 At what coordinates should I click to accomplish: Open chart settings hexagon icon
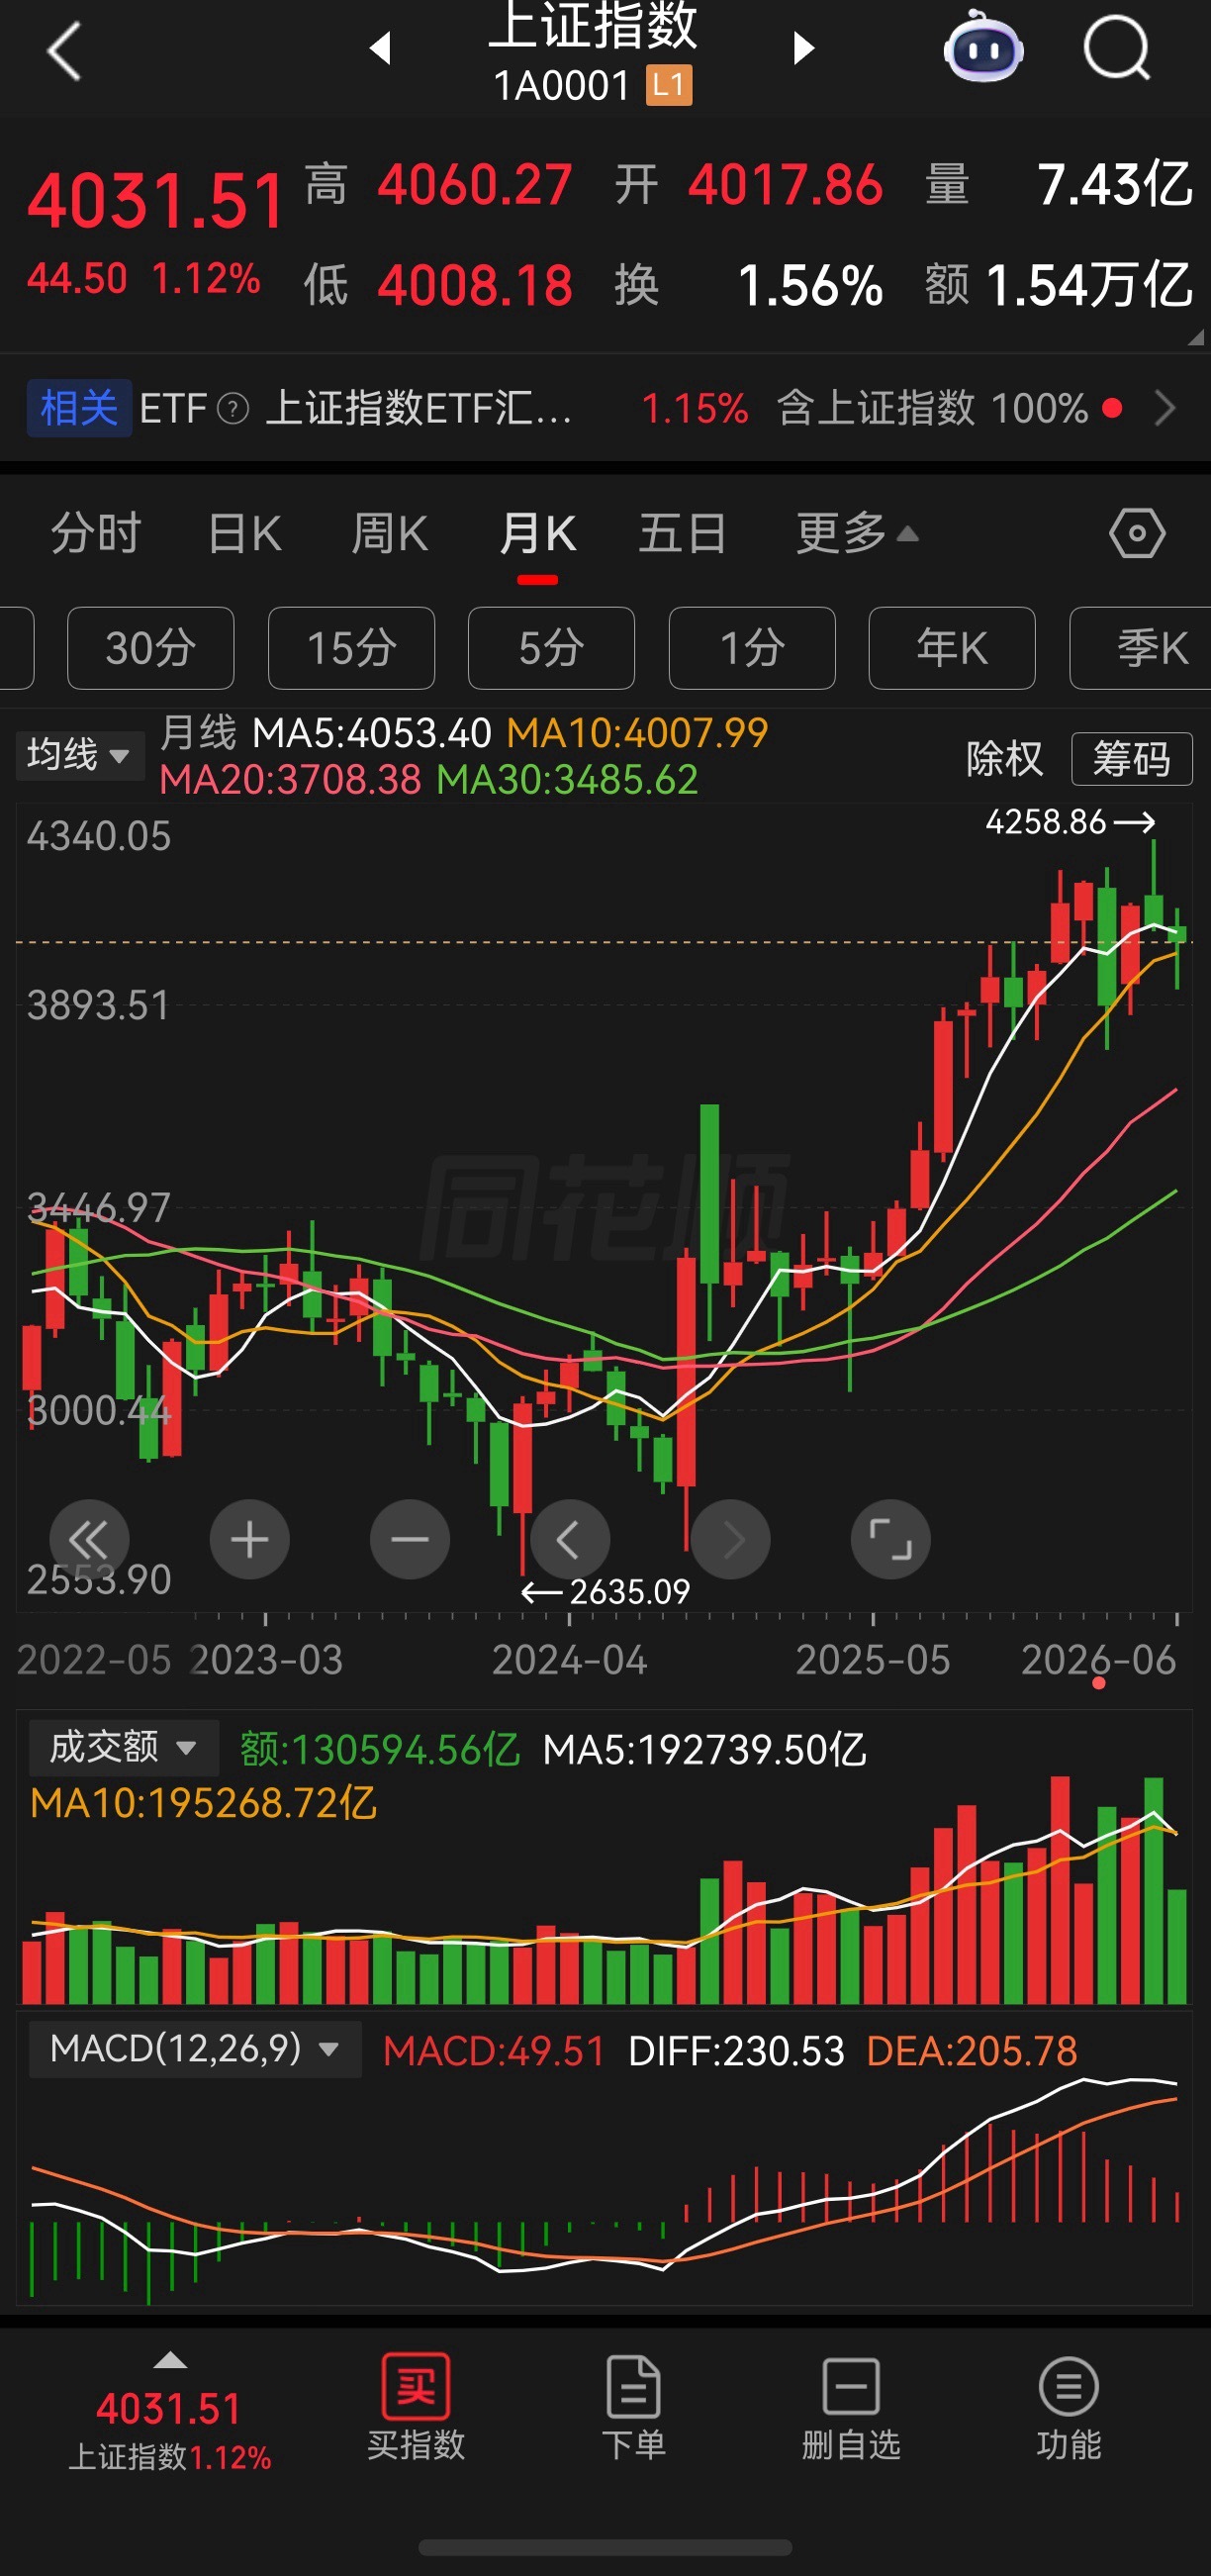[1137, 533]
